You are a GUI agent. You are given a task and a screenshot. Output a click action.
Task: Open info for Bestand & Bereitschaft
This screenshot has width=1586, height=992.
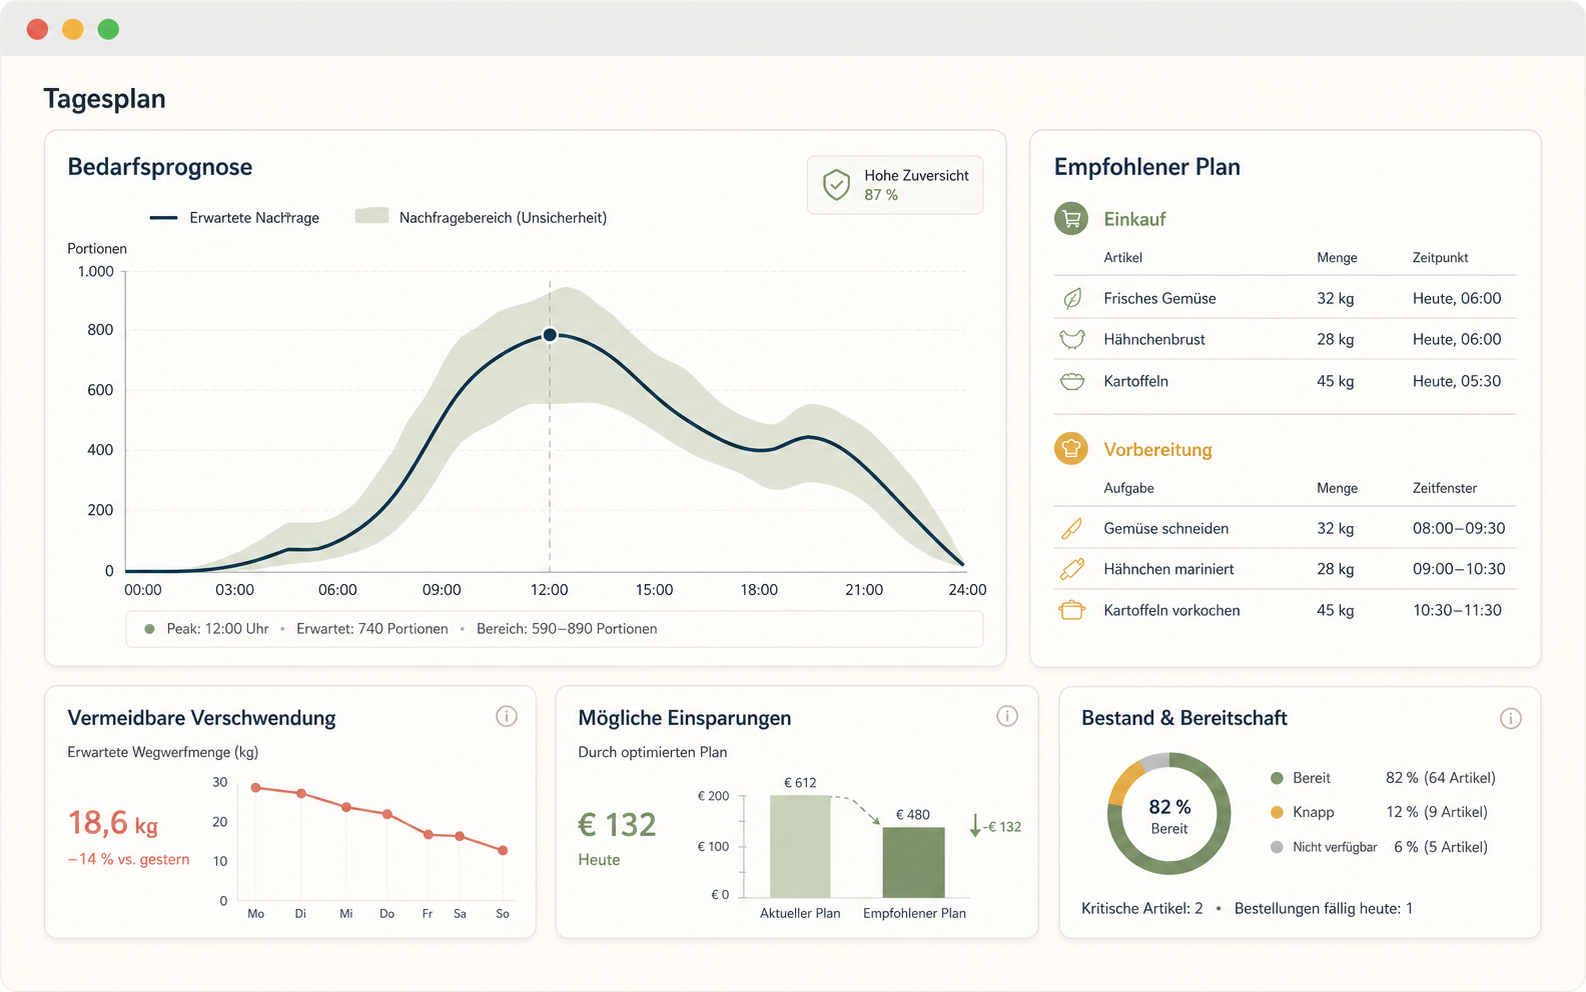[1511, 718]
